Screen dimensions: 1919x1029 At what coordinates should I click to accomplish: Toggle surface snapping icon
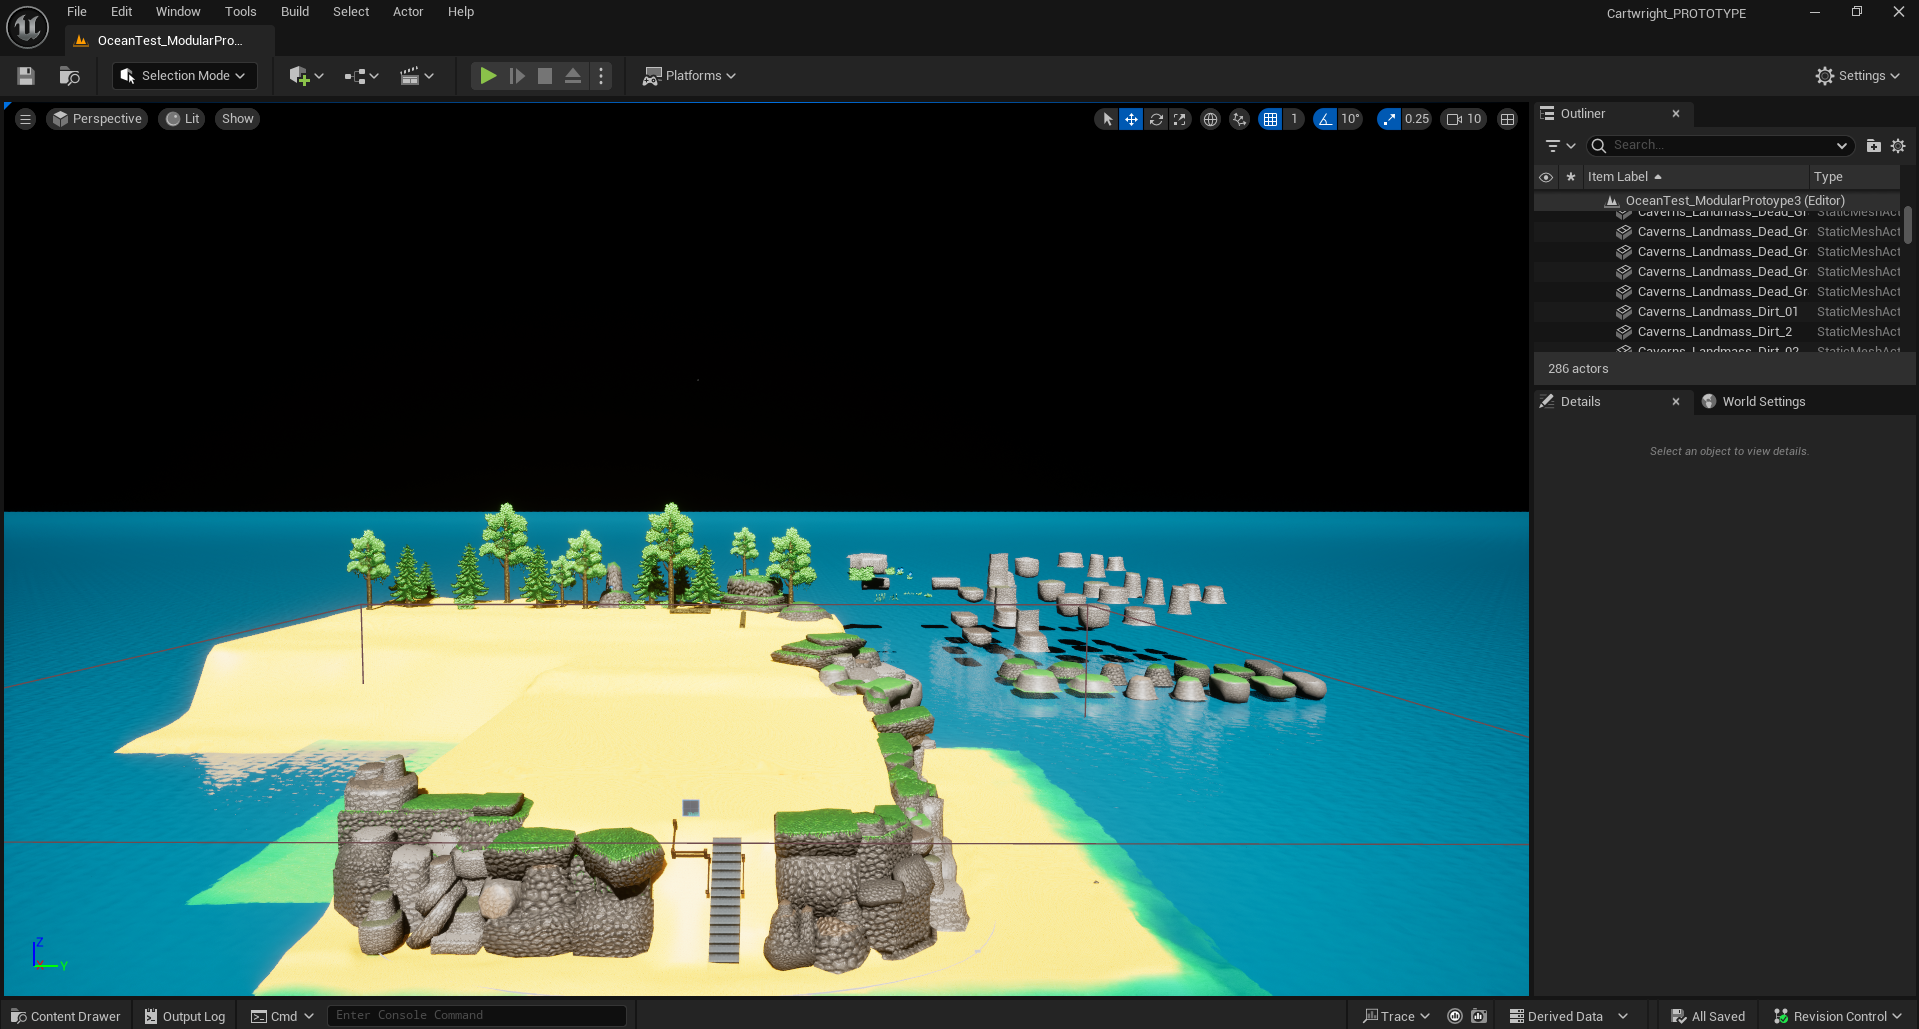[x=1240, y=119]
